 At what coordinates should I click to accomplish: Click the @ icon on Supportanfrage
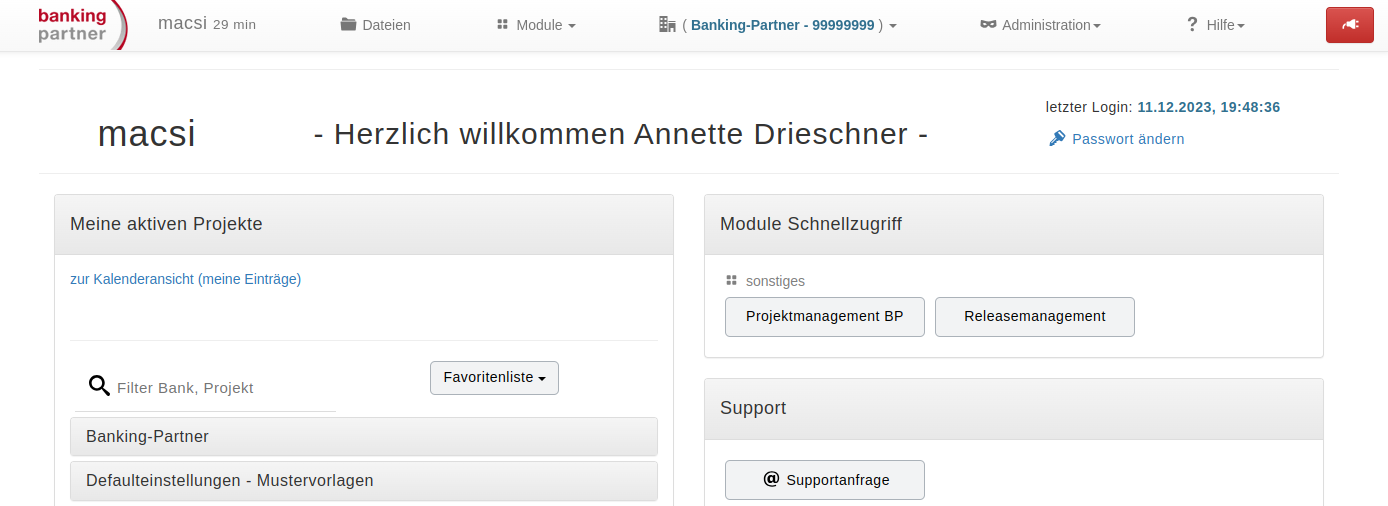coord(771,479)
